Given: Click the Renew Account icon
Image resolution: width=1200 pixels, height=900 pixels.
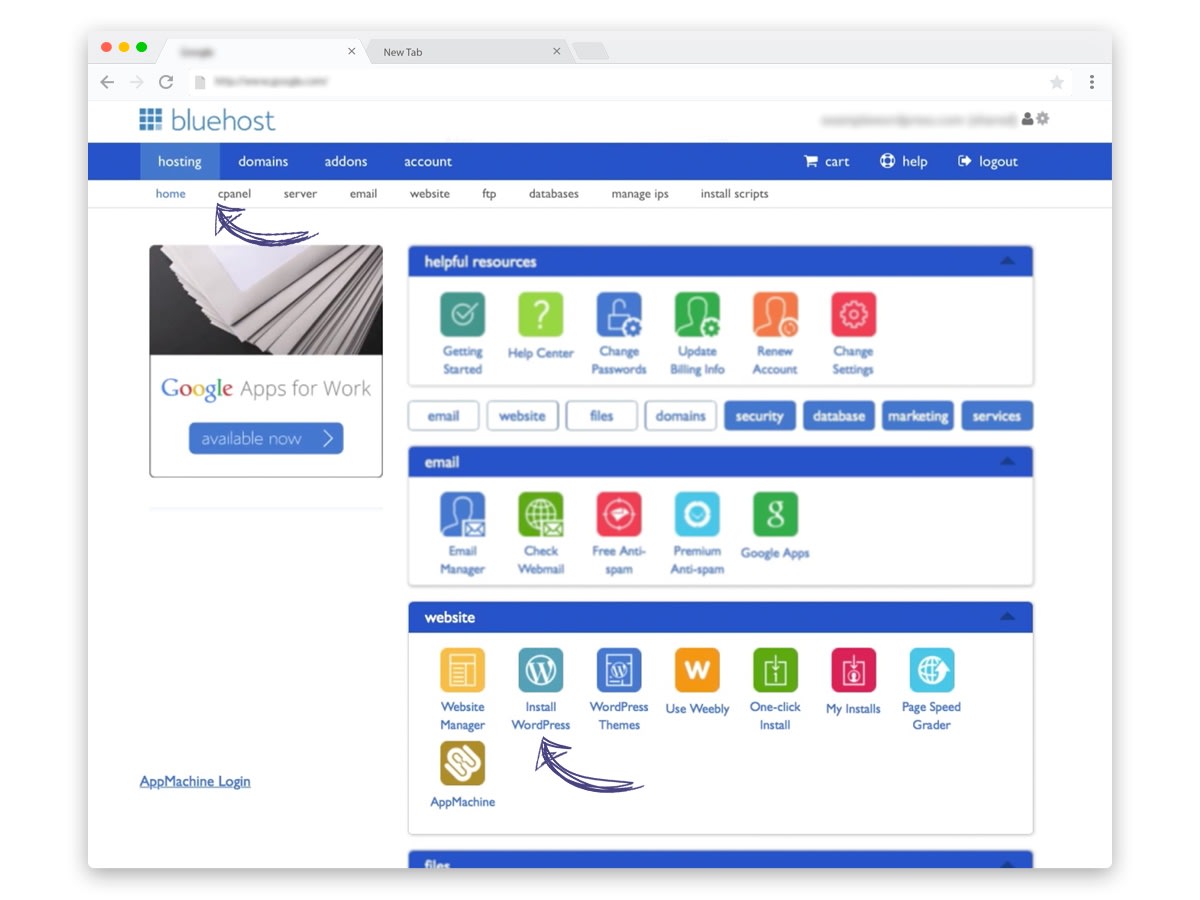Looking at the screenshot, I should click(x=775, y=315).
